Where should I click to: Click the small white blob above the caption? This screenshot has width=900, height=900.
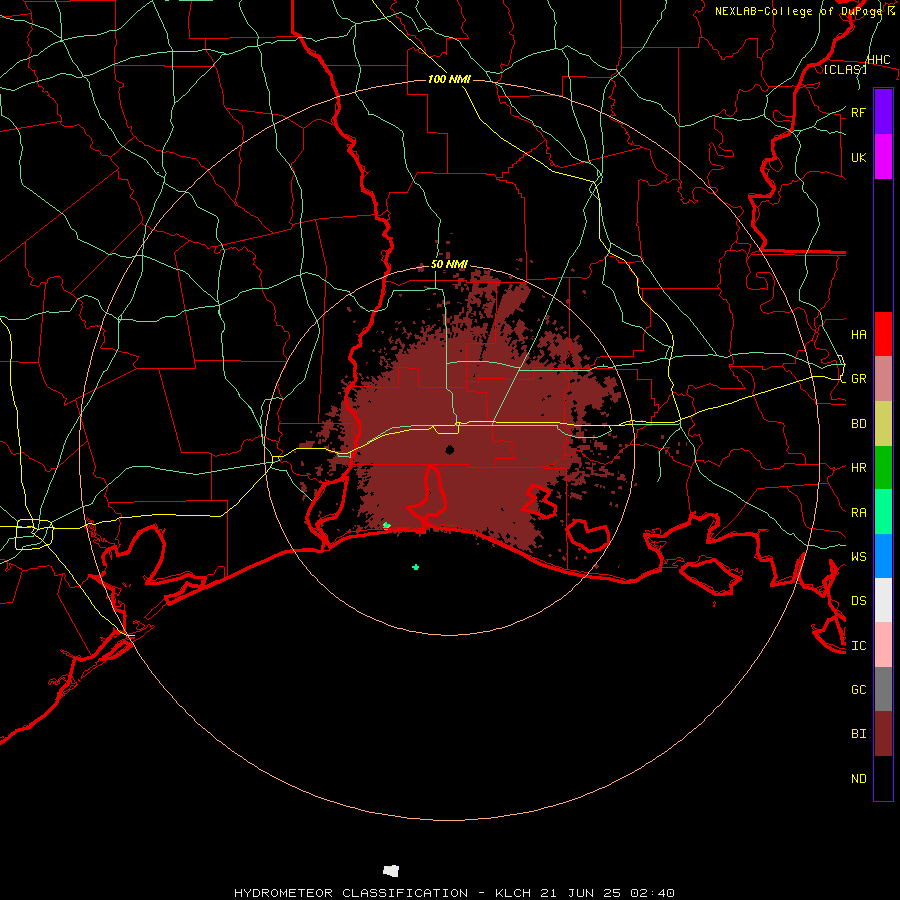tap(391, 871)
